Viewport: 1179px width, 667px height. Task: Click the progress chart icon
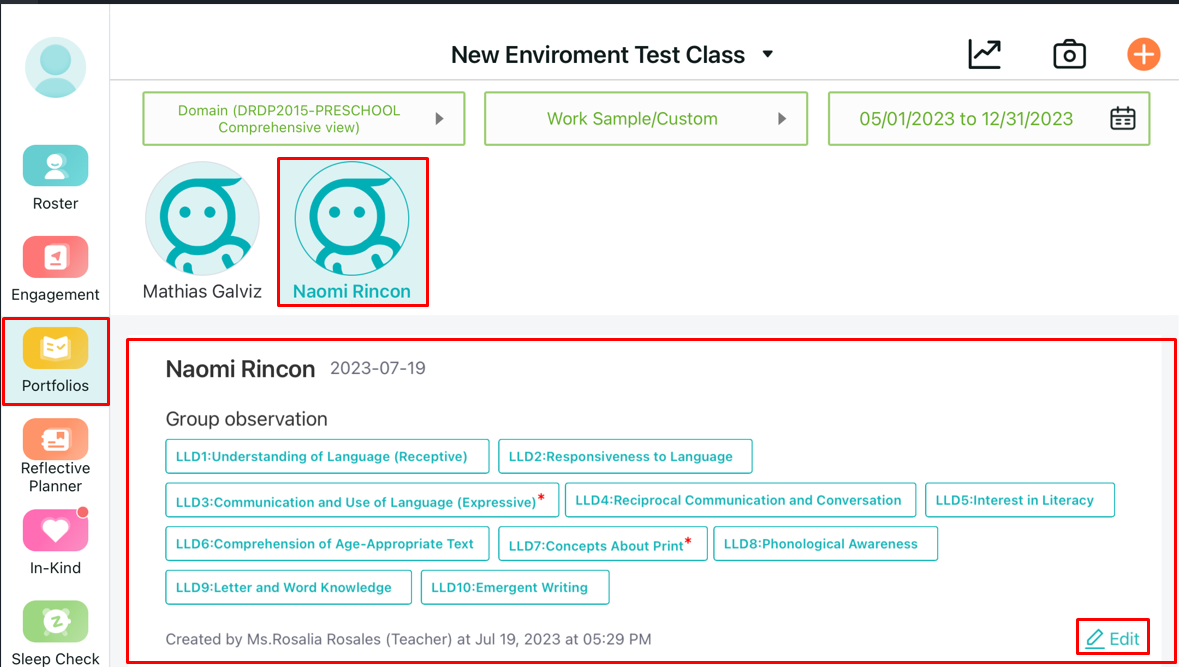(984, 54)
